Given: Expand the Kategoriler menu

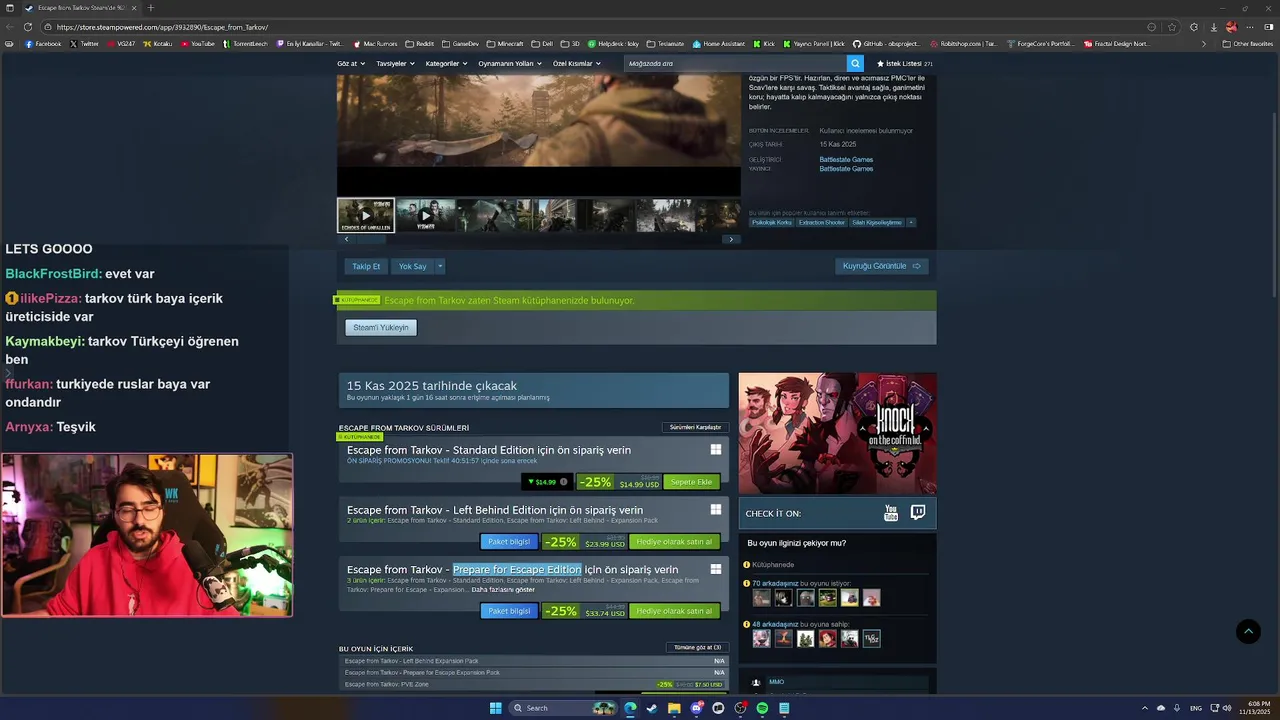Looking at the screenshot, I should click(446, 63).
